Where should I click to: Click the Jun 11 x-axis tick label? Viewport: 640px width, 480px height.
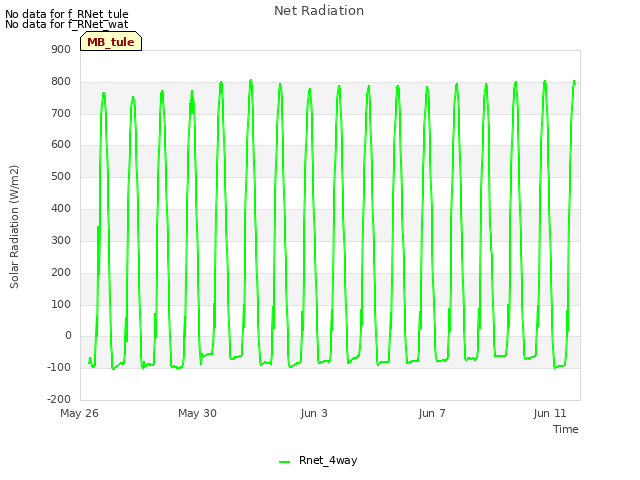coord(550,413)
